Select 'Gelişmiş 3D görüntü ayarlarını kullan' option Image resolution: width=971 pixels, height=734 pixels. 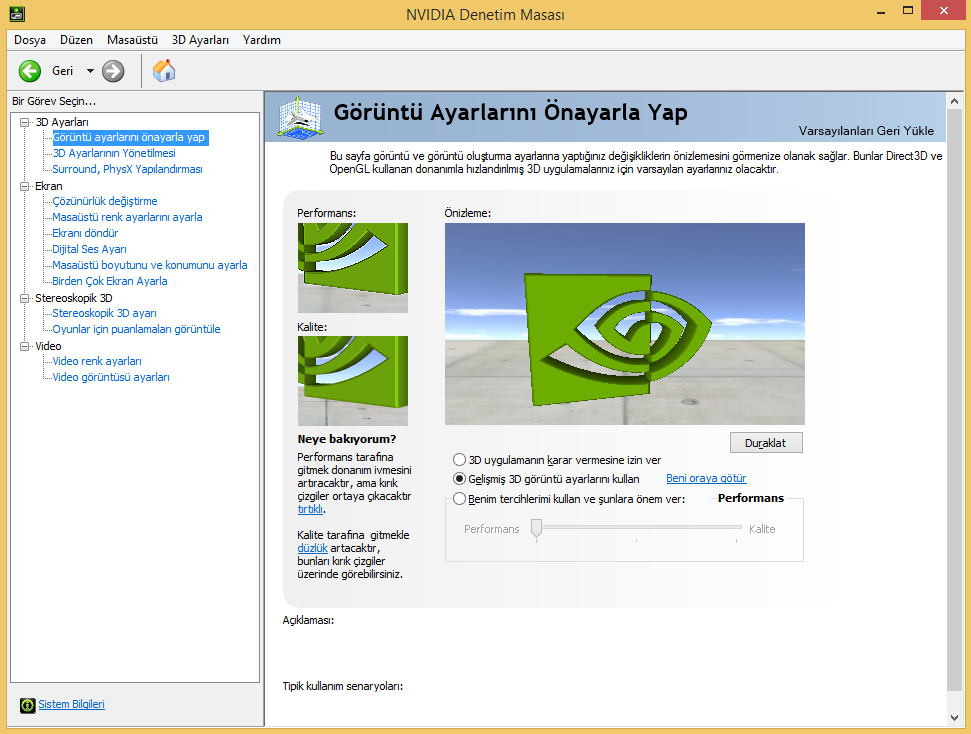click(459, 479)
